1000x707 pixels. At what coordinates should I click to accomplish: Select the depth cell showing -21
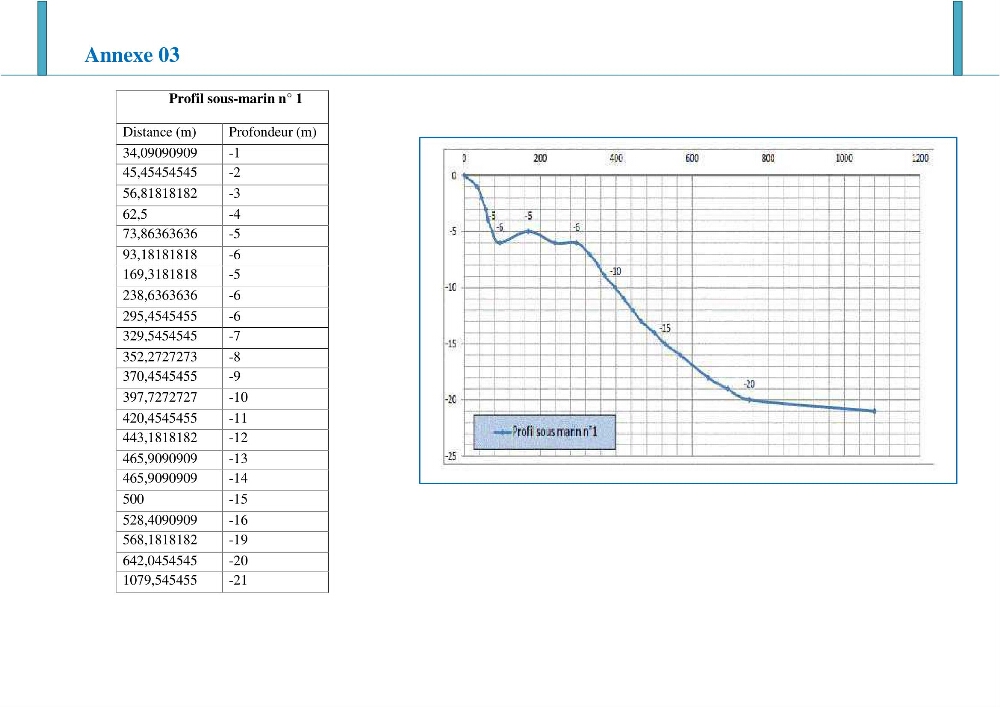pos(276,581)
